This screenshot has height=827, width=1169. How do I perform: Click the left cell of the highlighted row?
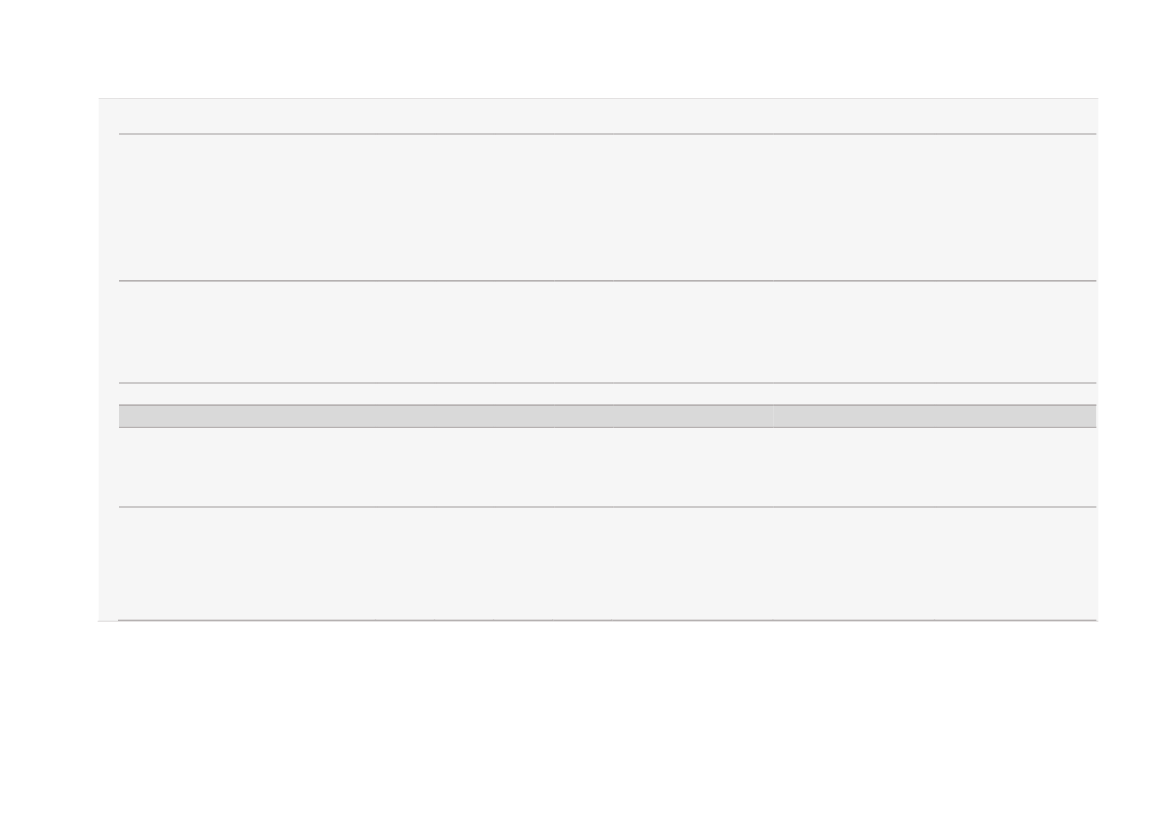pos(447,416)
